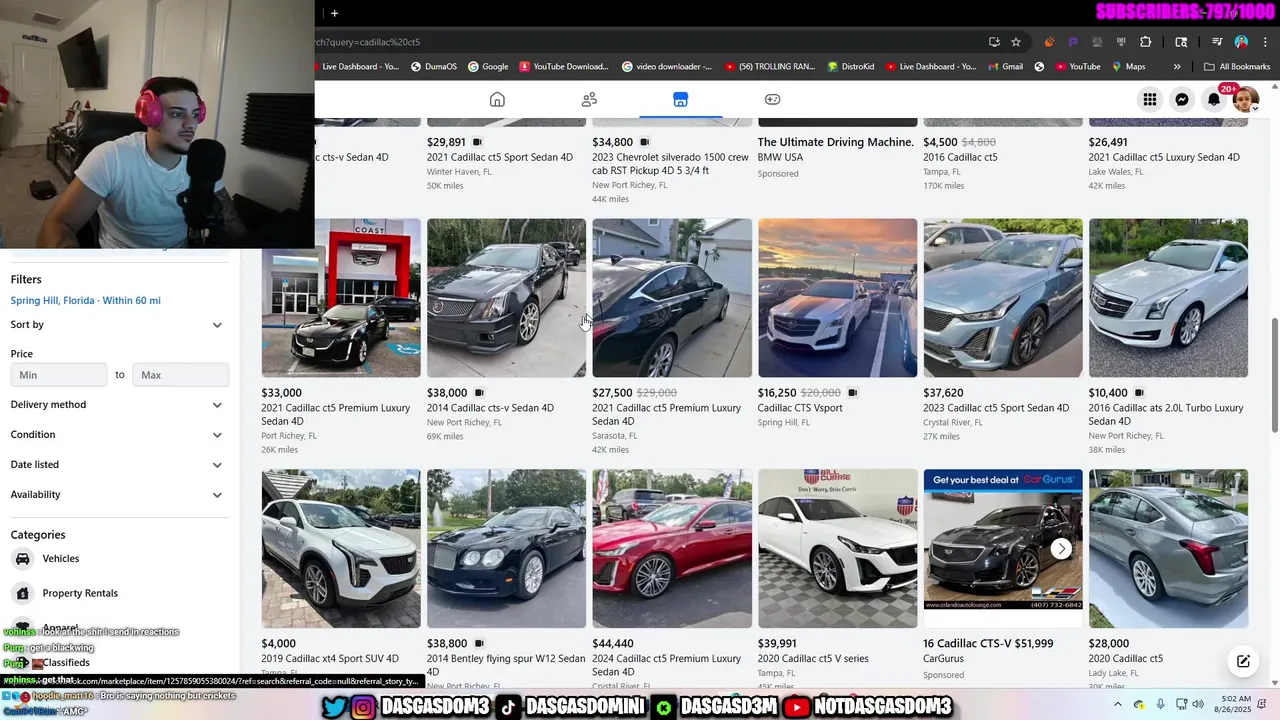Open Facebook menu grid icon
Screen dimensions: 1280x720
[1150, 99]
